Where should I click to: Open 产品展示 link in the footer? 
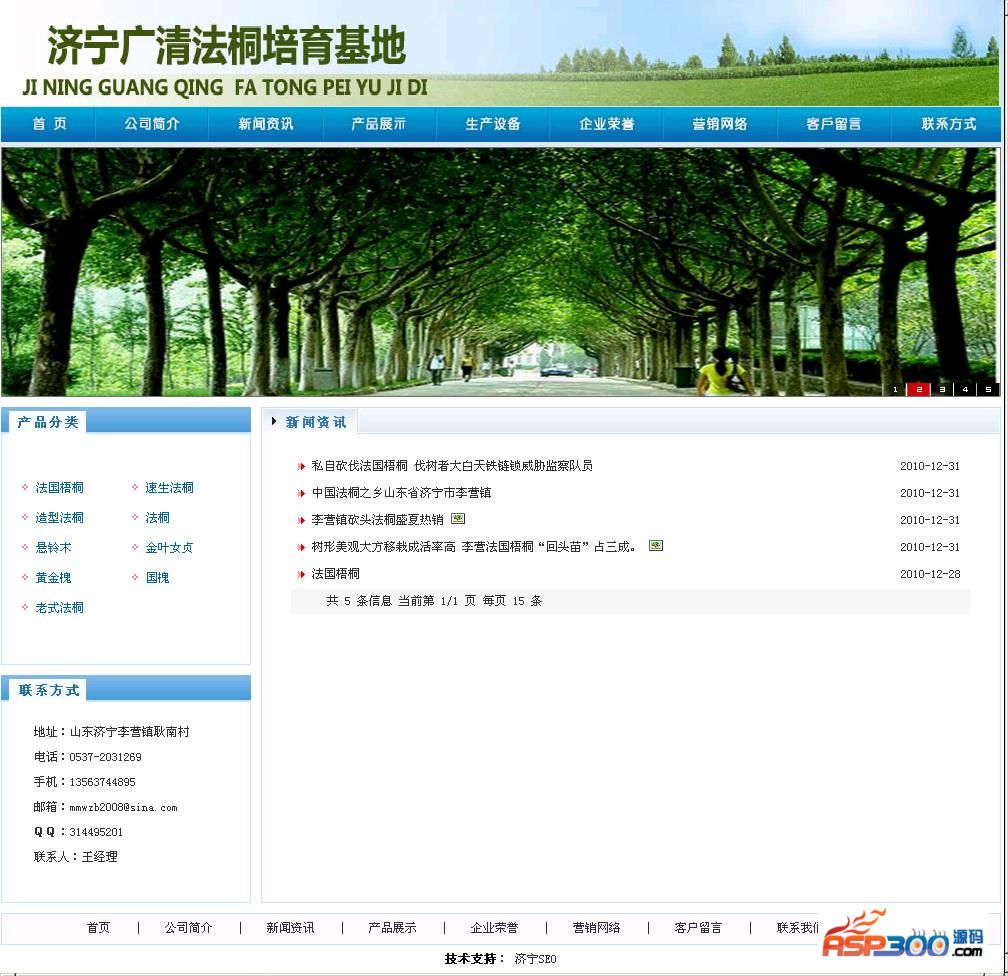pos(392,927)
